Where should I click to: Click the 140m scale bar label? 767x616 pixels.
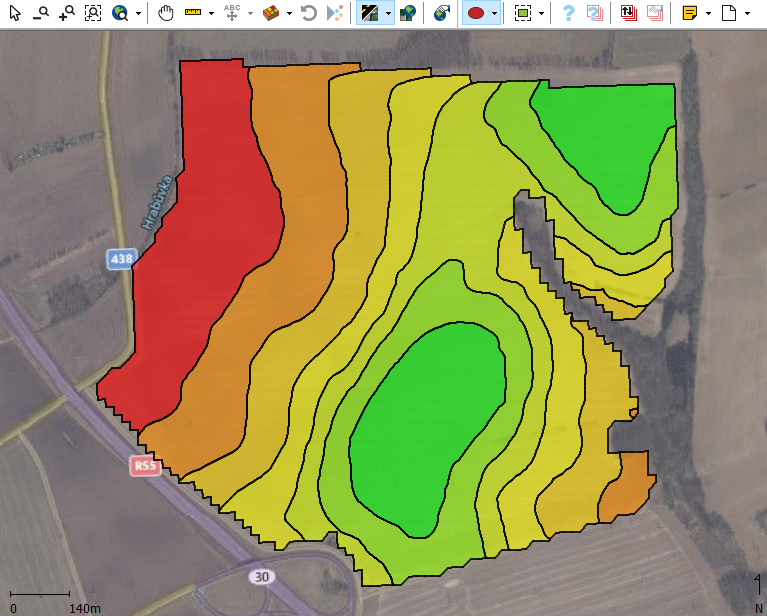click(85, 609)
